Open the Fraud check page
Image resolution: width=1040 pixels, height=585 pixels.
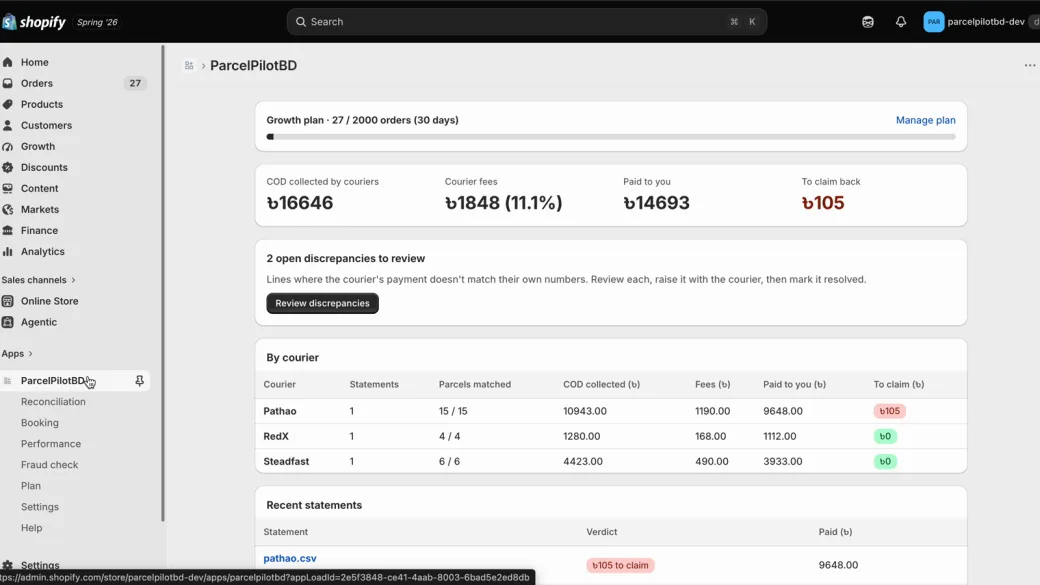[x=50, y=465]
